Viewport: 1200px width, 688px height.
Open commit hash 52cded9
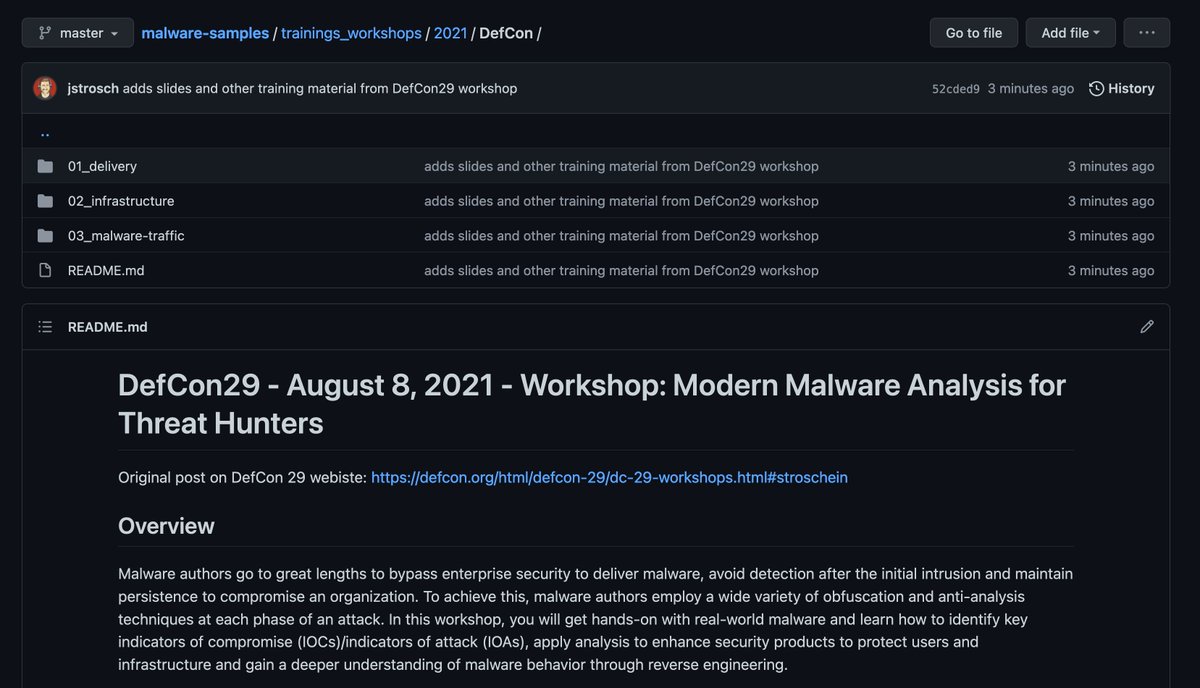click(956, 89)
